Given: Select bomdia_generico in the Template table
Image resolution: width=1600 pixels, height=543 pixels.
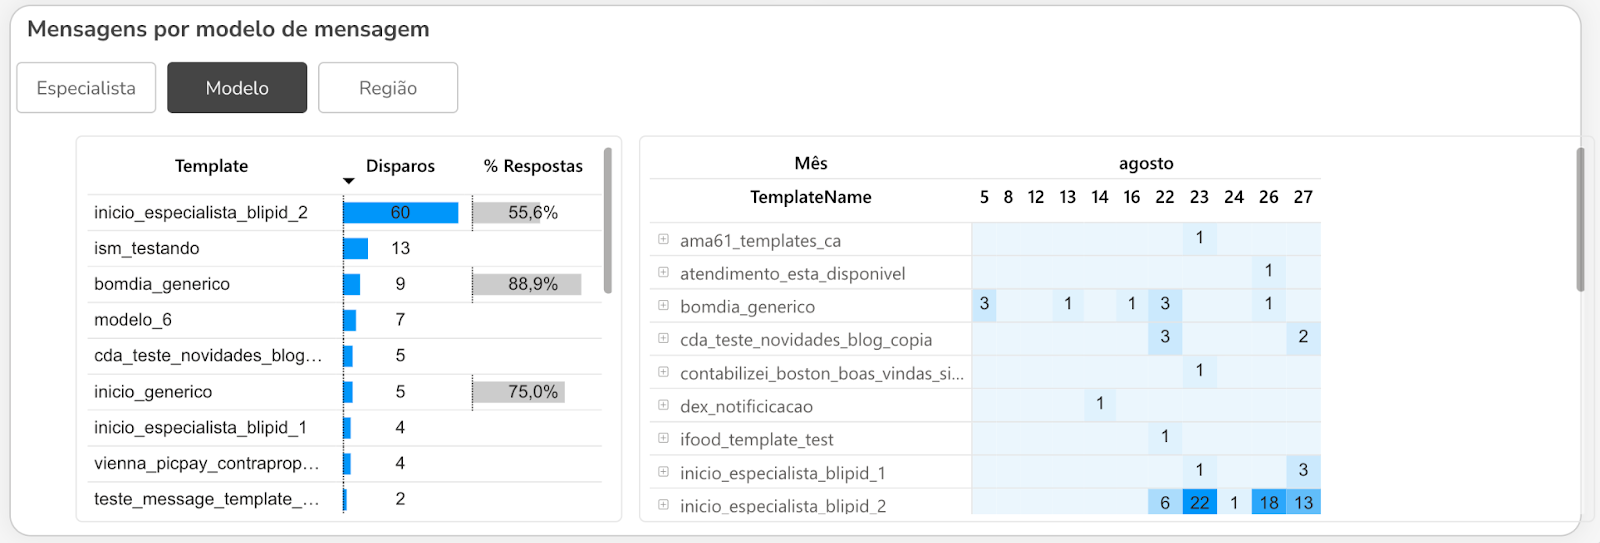Looking at the screenshot, I should (162, 284).
